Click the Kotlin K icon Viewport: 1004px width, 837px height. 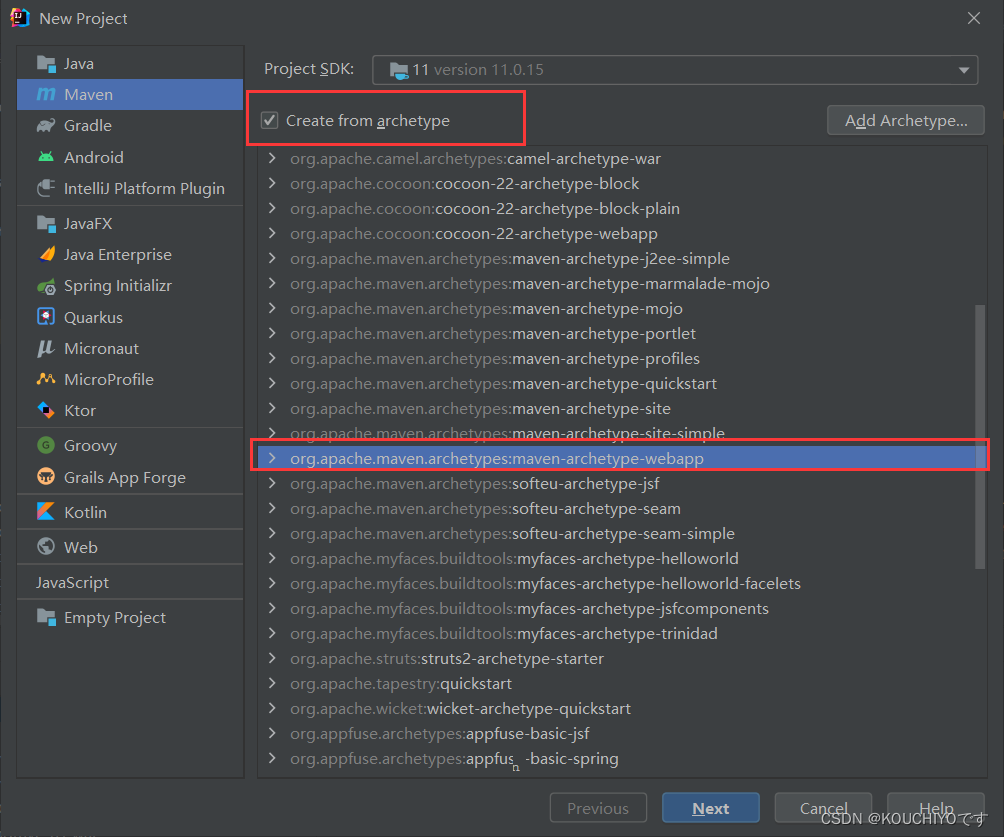point(46,512)
